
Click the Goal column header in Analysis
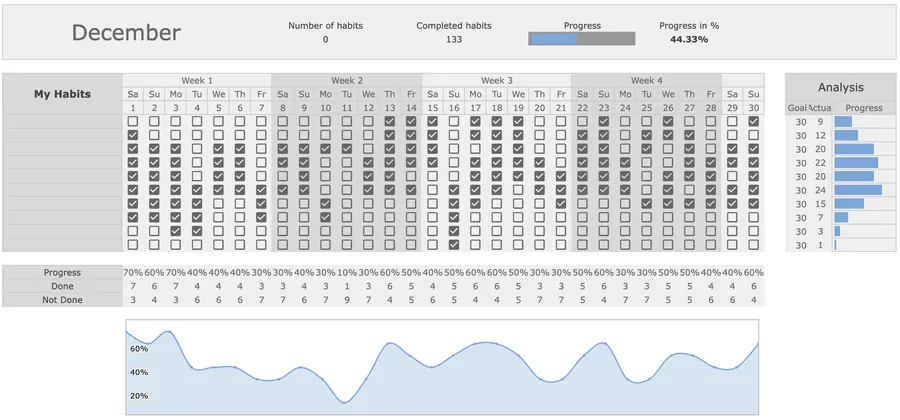pyautogui.click(x=796, y=108)
